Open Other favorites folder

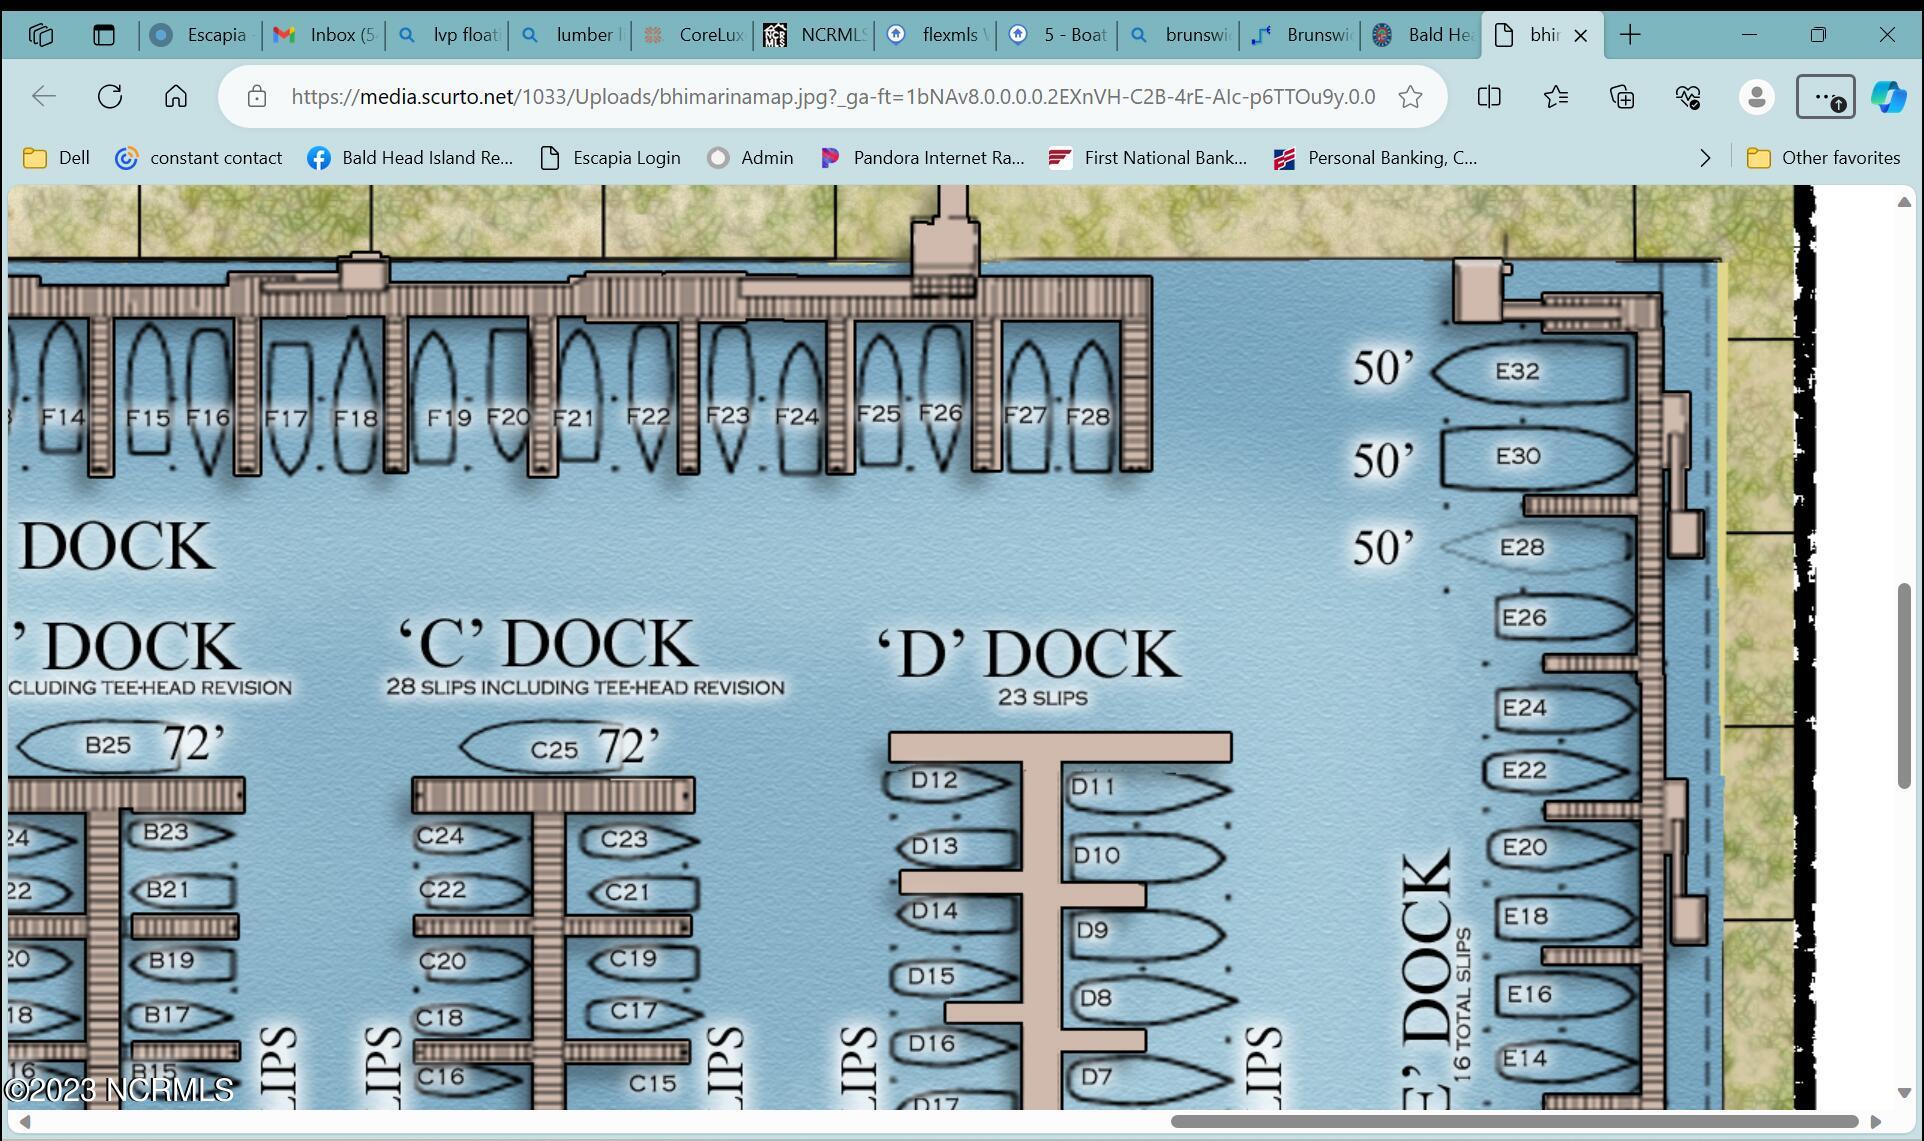coord(1823,158)
